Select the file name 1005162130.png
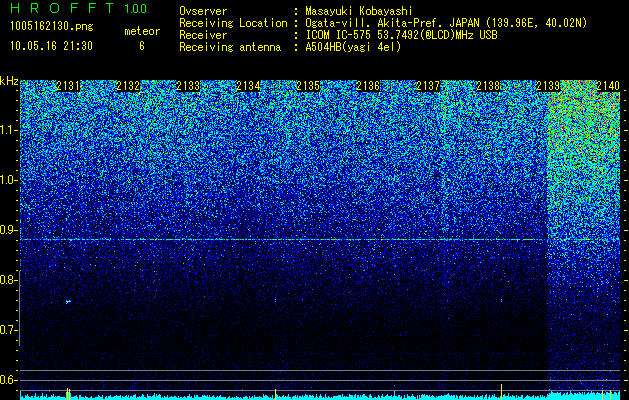 click(x=52, y=27)
